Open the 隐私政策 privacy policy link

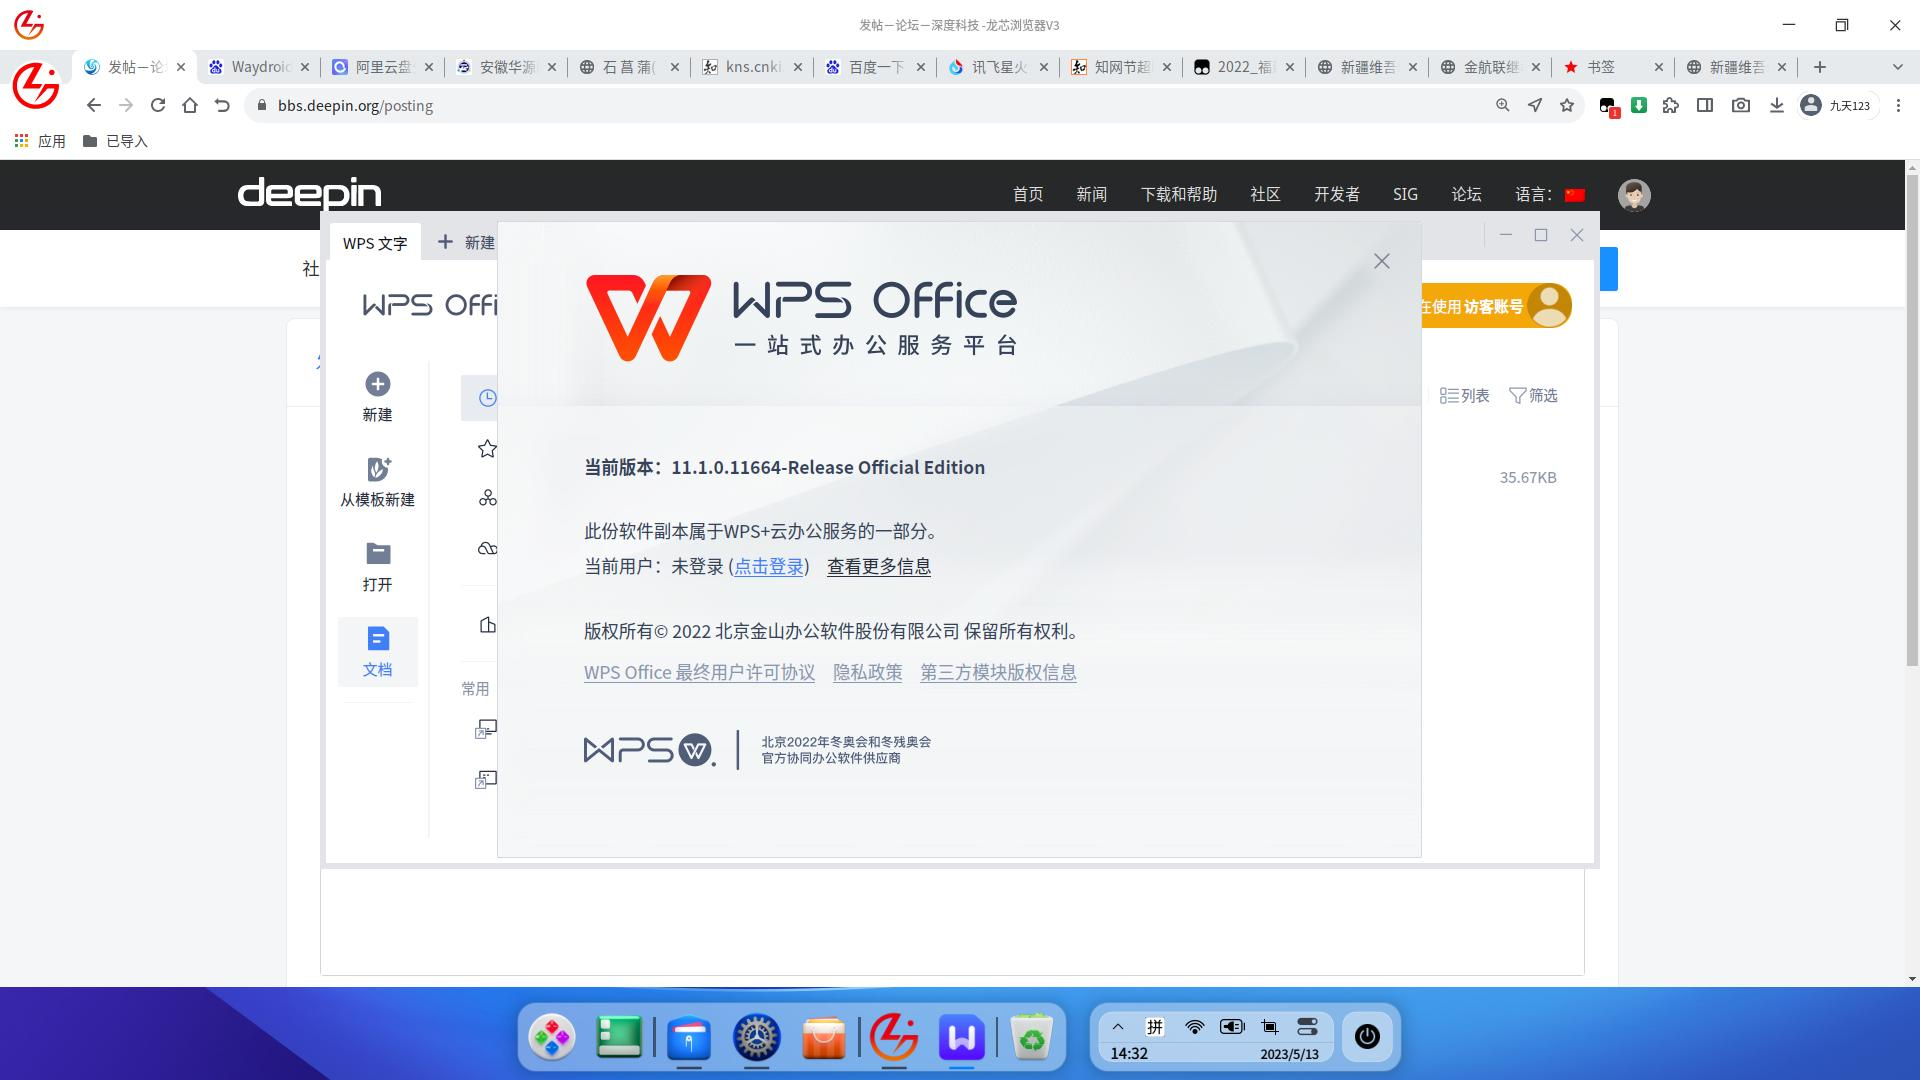pos(867,672)
